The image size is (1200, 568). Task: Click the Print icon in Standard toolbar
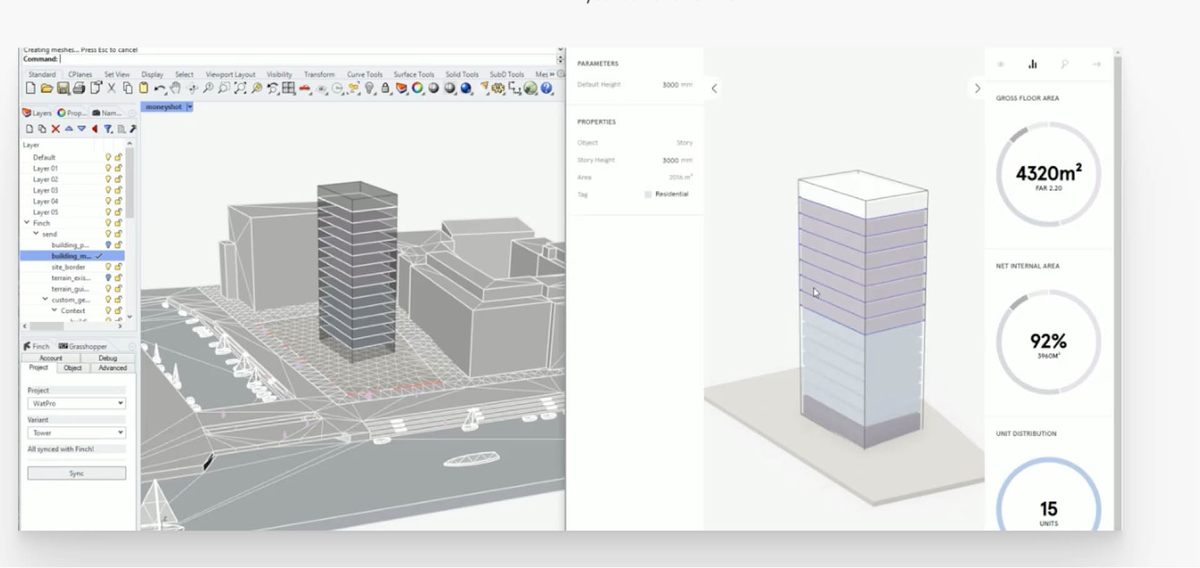coord(79,88)
